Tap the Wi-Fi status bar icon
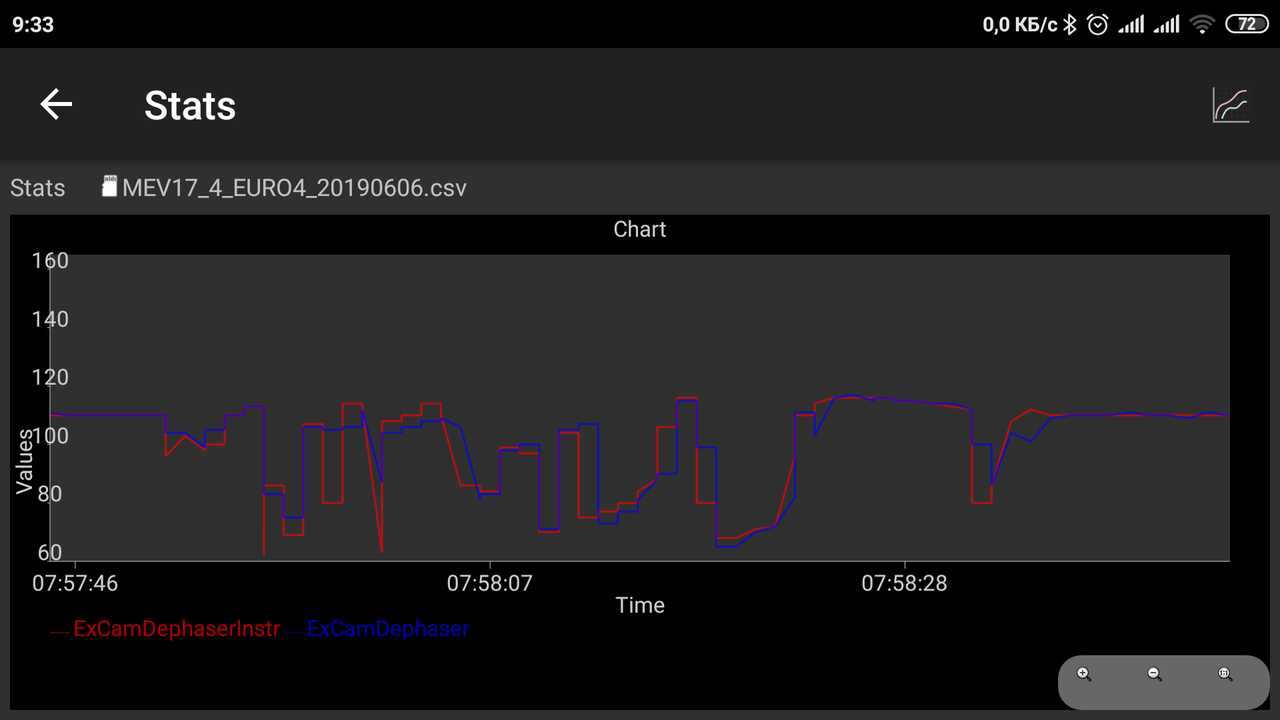This screenshot has width=1280, height=720. (x=1204, y=24)
